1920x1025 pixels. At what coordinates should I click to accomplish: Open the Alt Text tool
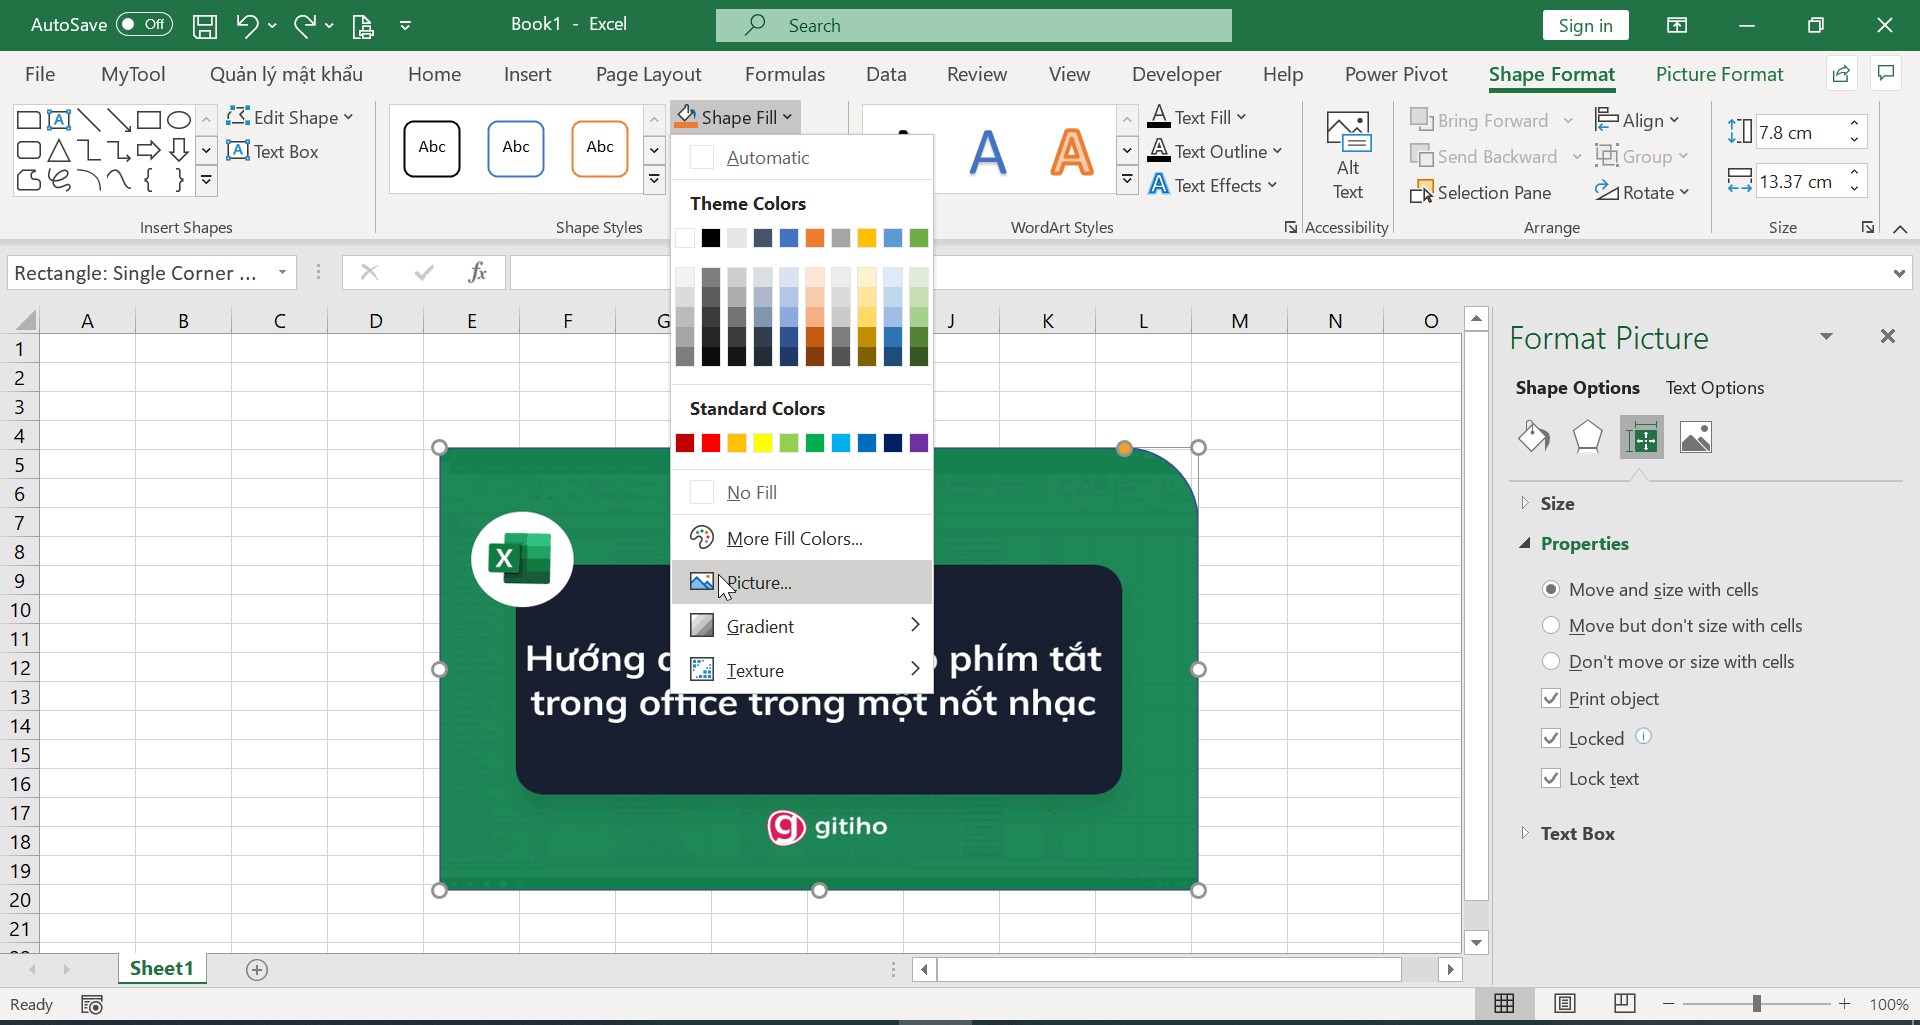tap(1347, 156)
